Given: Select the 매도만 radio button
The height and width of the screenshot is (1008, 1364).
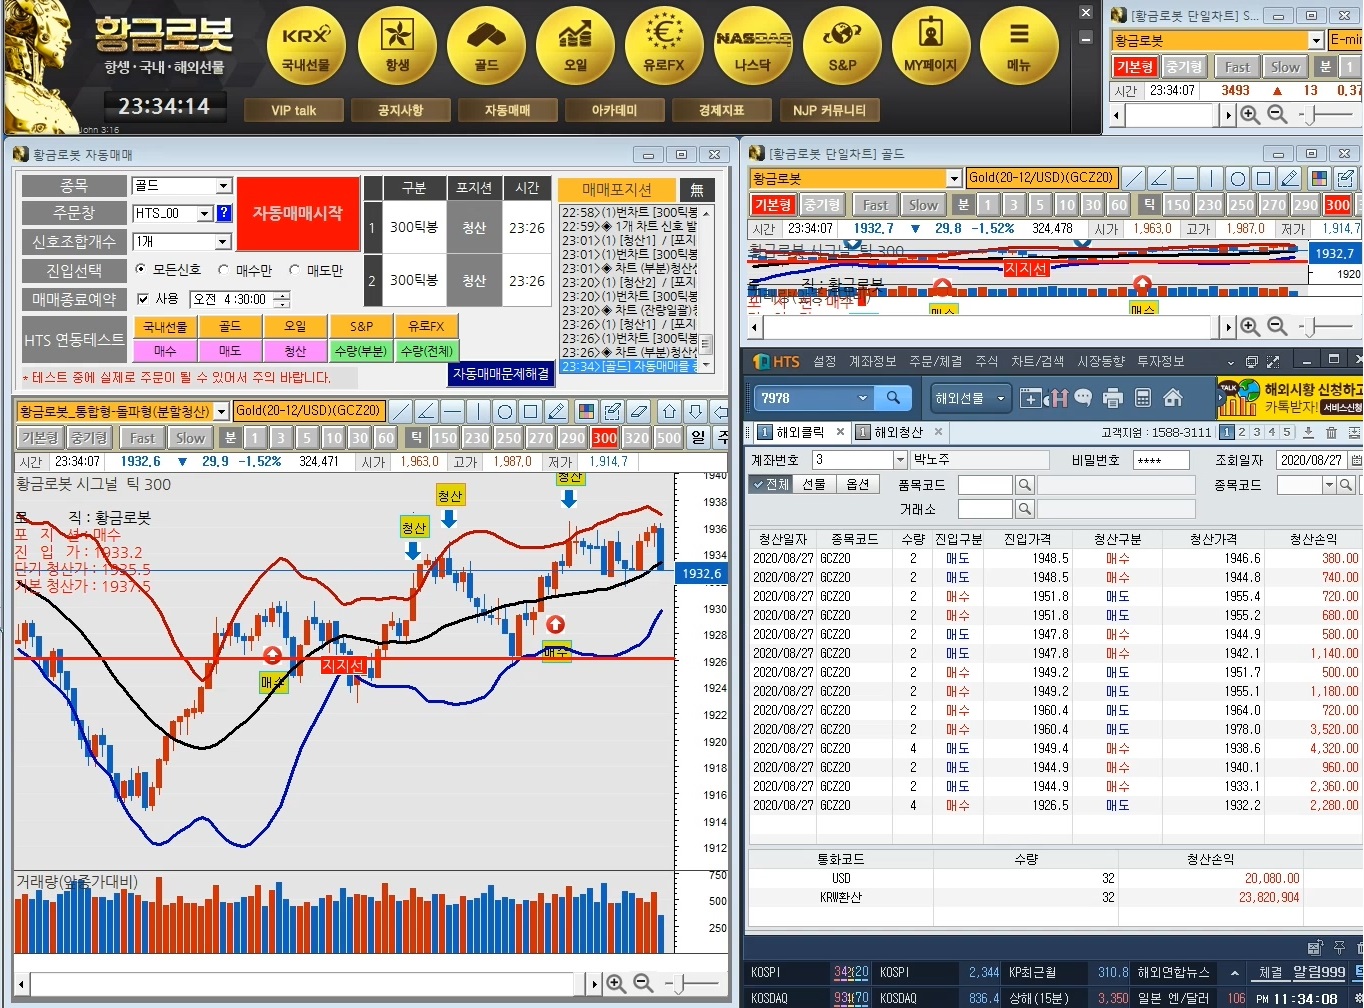Looking at the screenshot, I should 294,270.
